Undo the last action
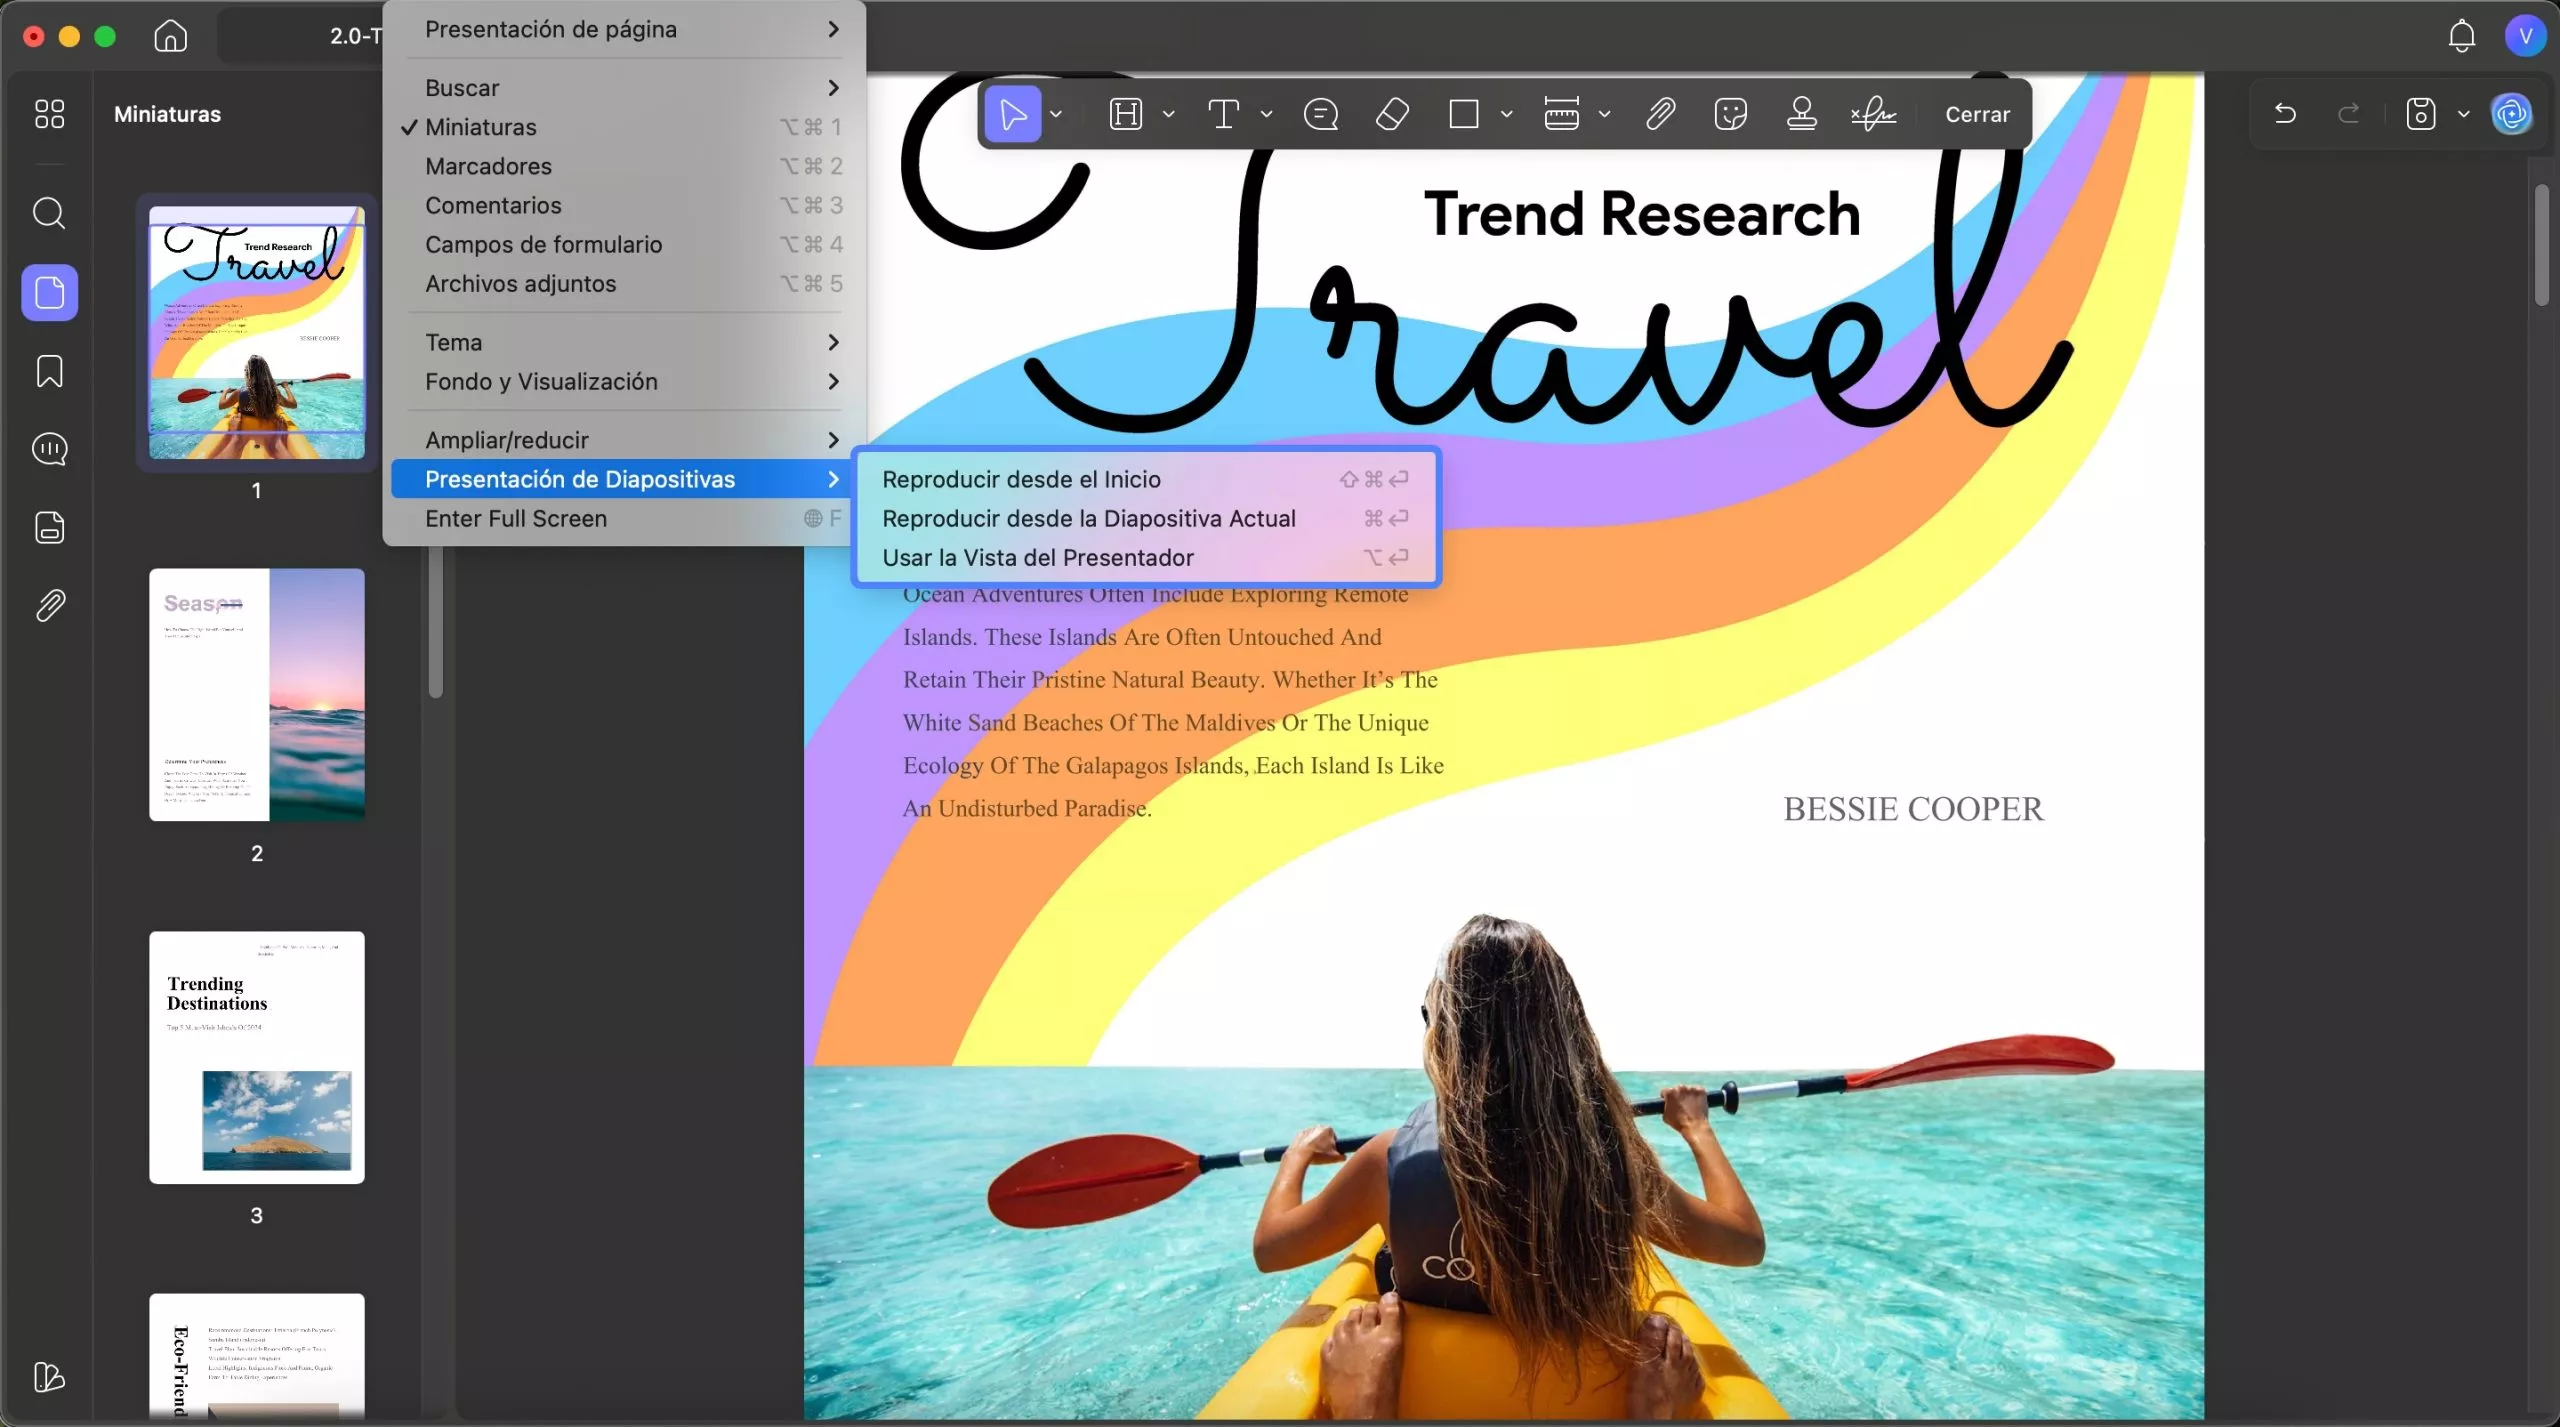This screenshot has width=2560, height=1427. click(x=2285, y=114)
